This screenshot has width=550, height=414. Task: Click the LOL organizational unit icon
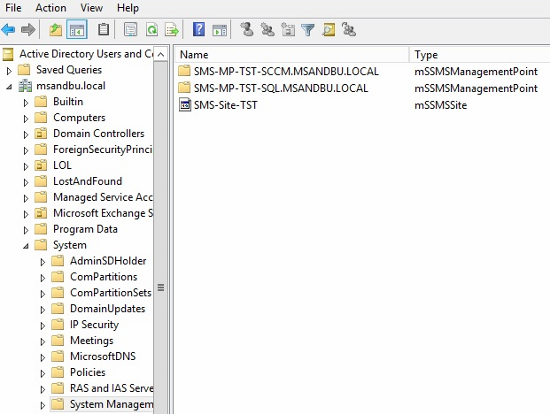pyautogui.click(x=41, y=165)
